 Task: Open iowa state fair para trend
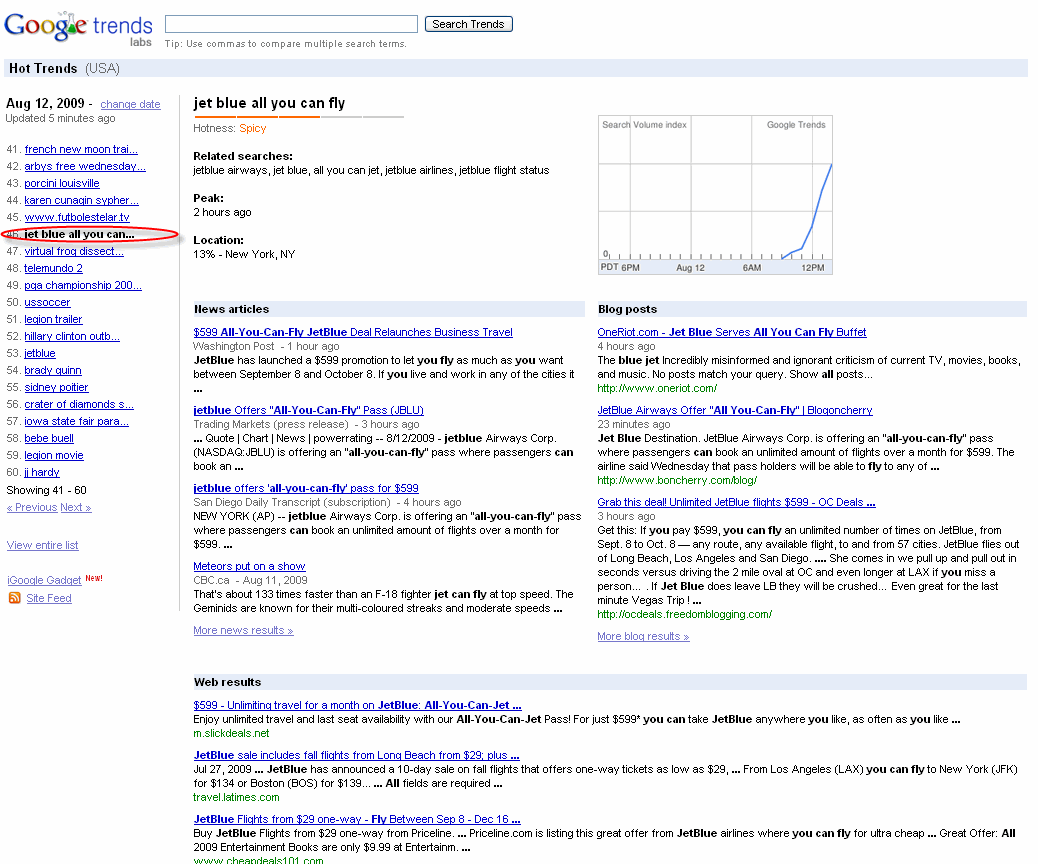(77, 421)
